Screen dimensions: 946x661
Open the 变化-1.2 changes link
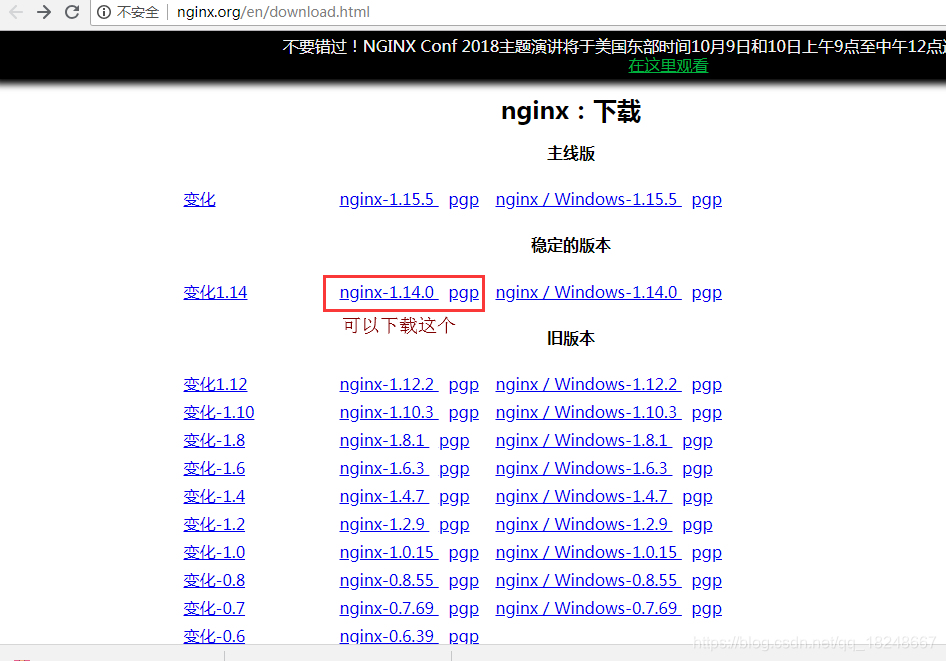[214, 525]
